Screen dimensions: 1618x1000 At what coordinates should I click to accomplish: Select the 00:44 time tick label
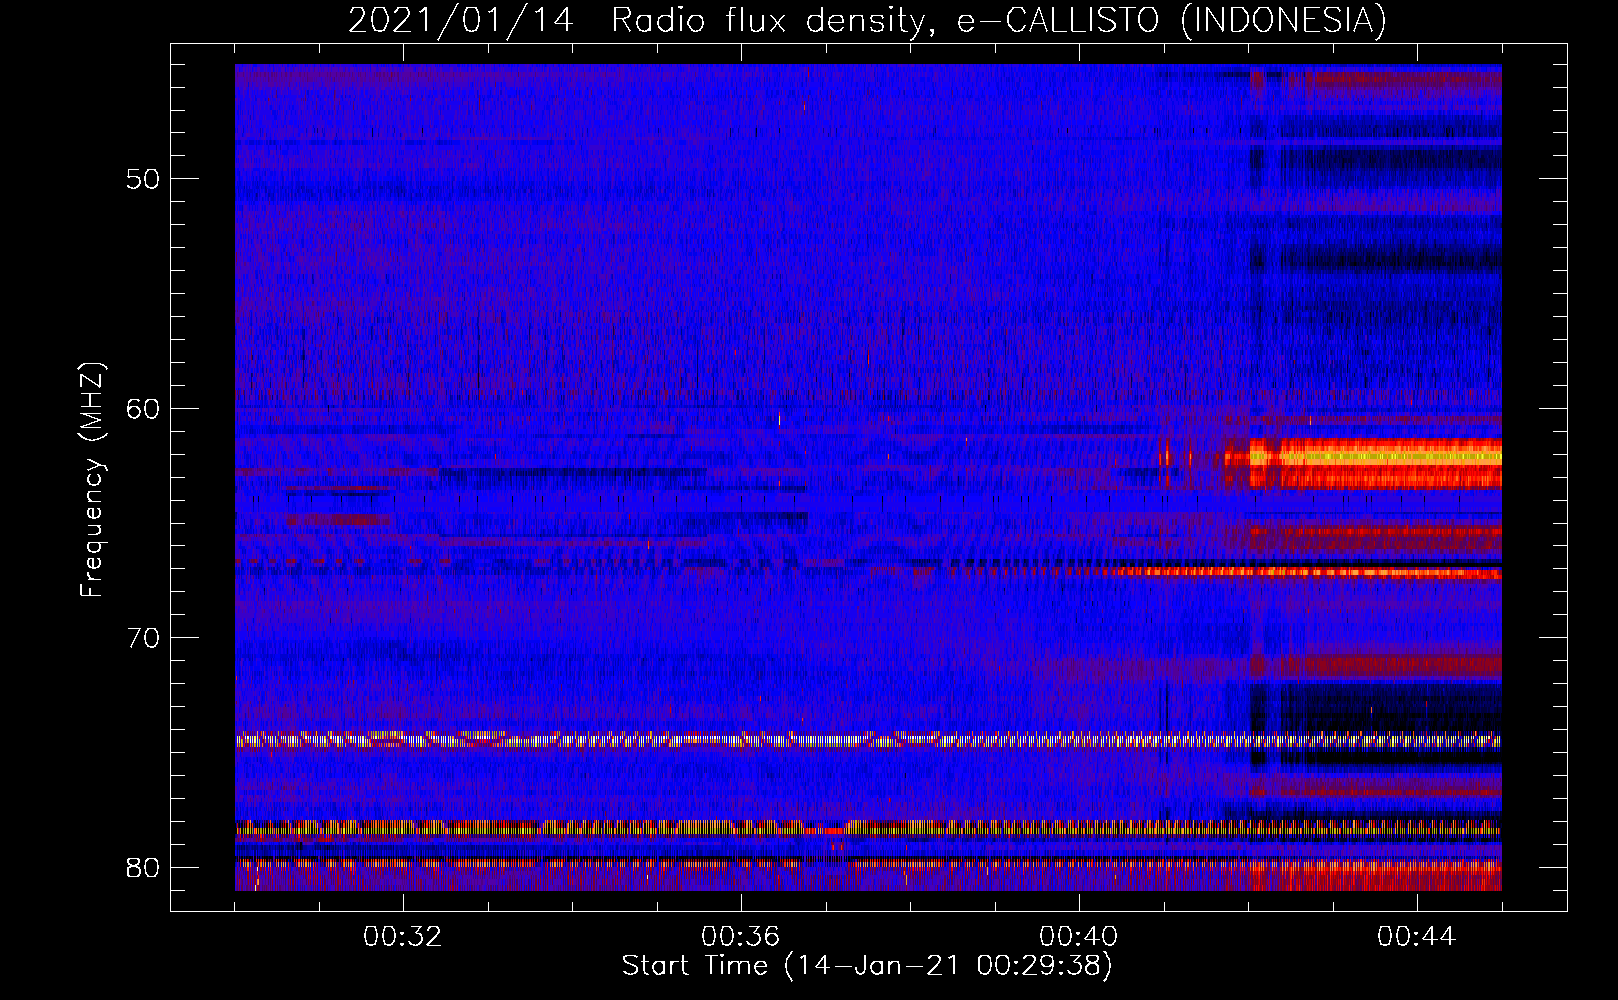pos(1417,937)
